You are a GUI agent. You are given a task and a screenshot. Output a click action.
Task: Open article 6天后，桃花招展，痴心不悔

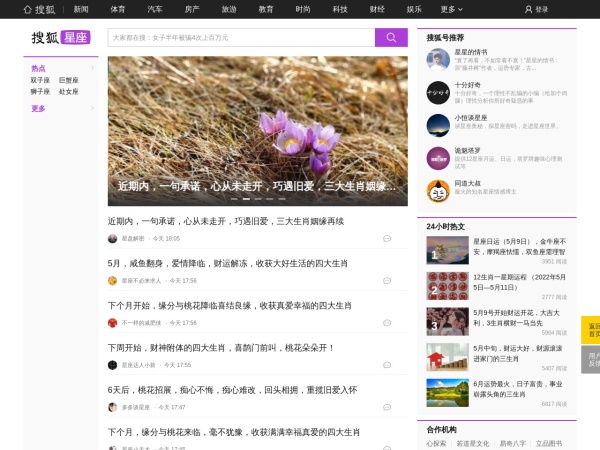[232, 390]
